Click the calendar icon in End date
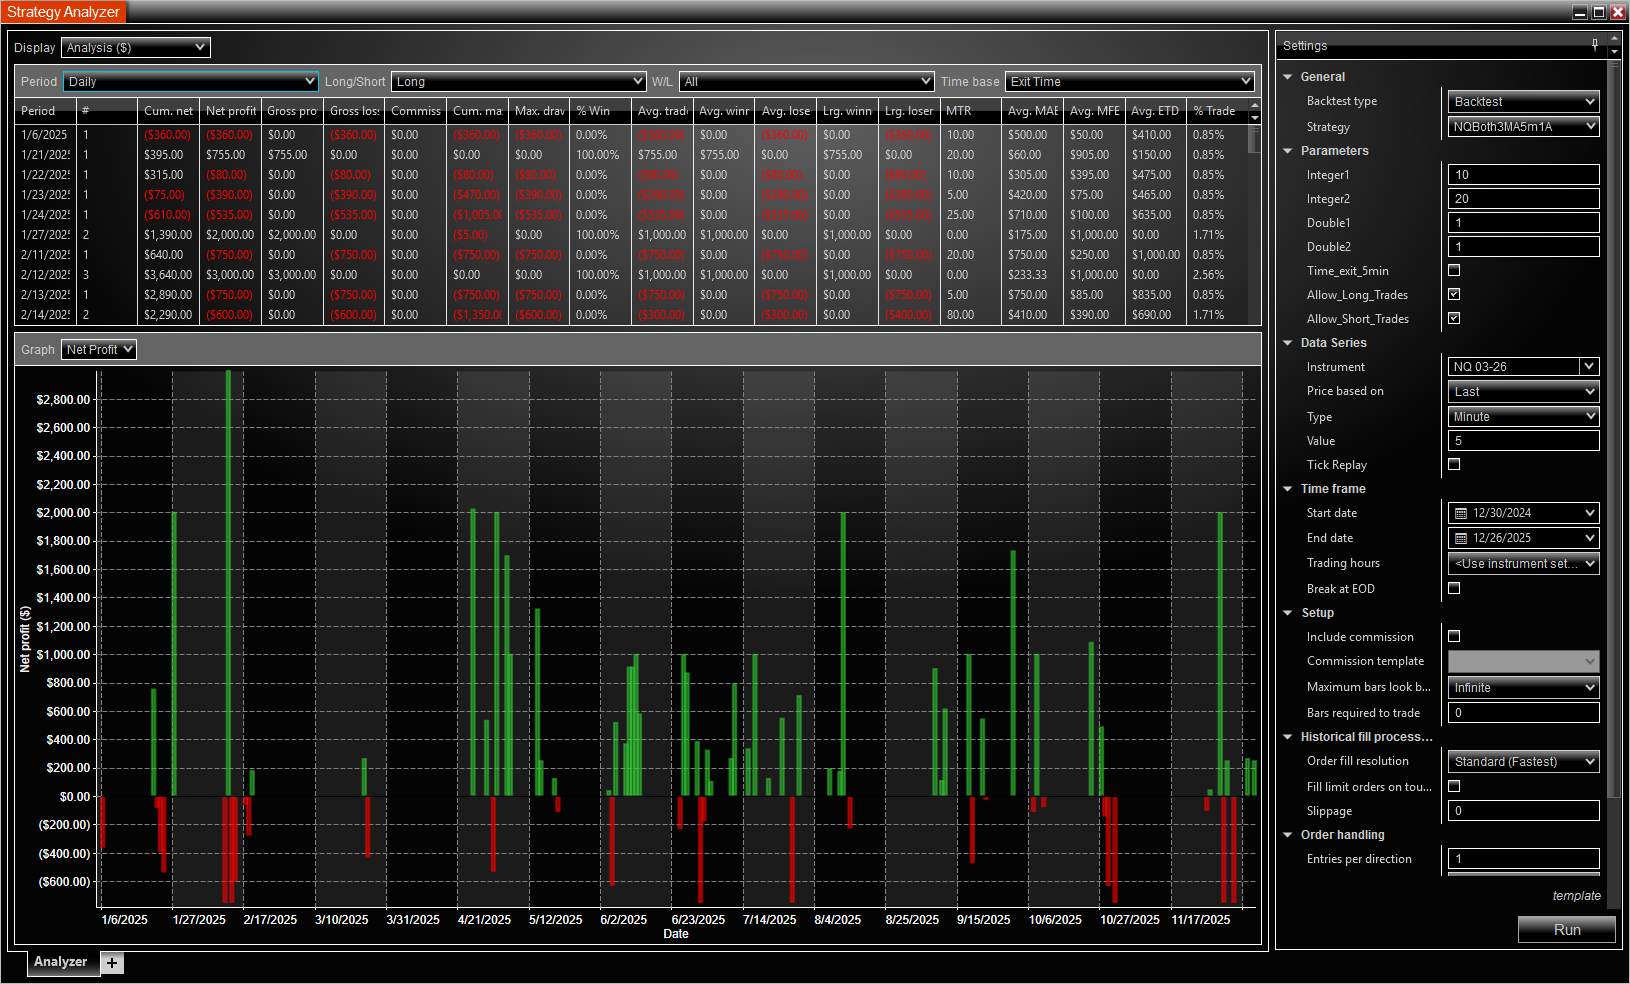This screenshot has width=1630, height=984. pos(1461,538)
